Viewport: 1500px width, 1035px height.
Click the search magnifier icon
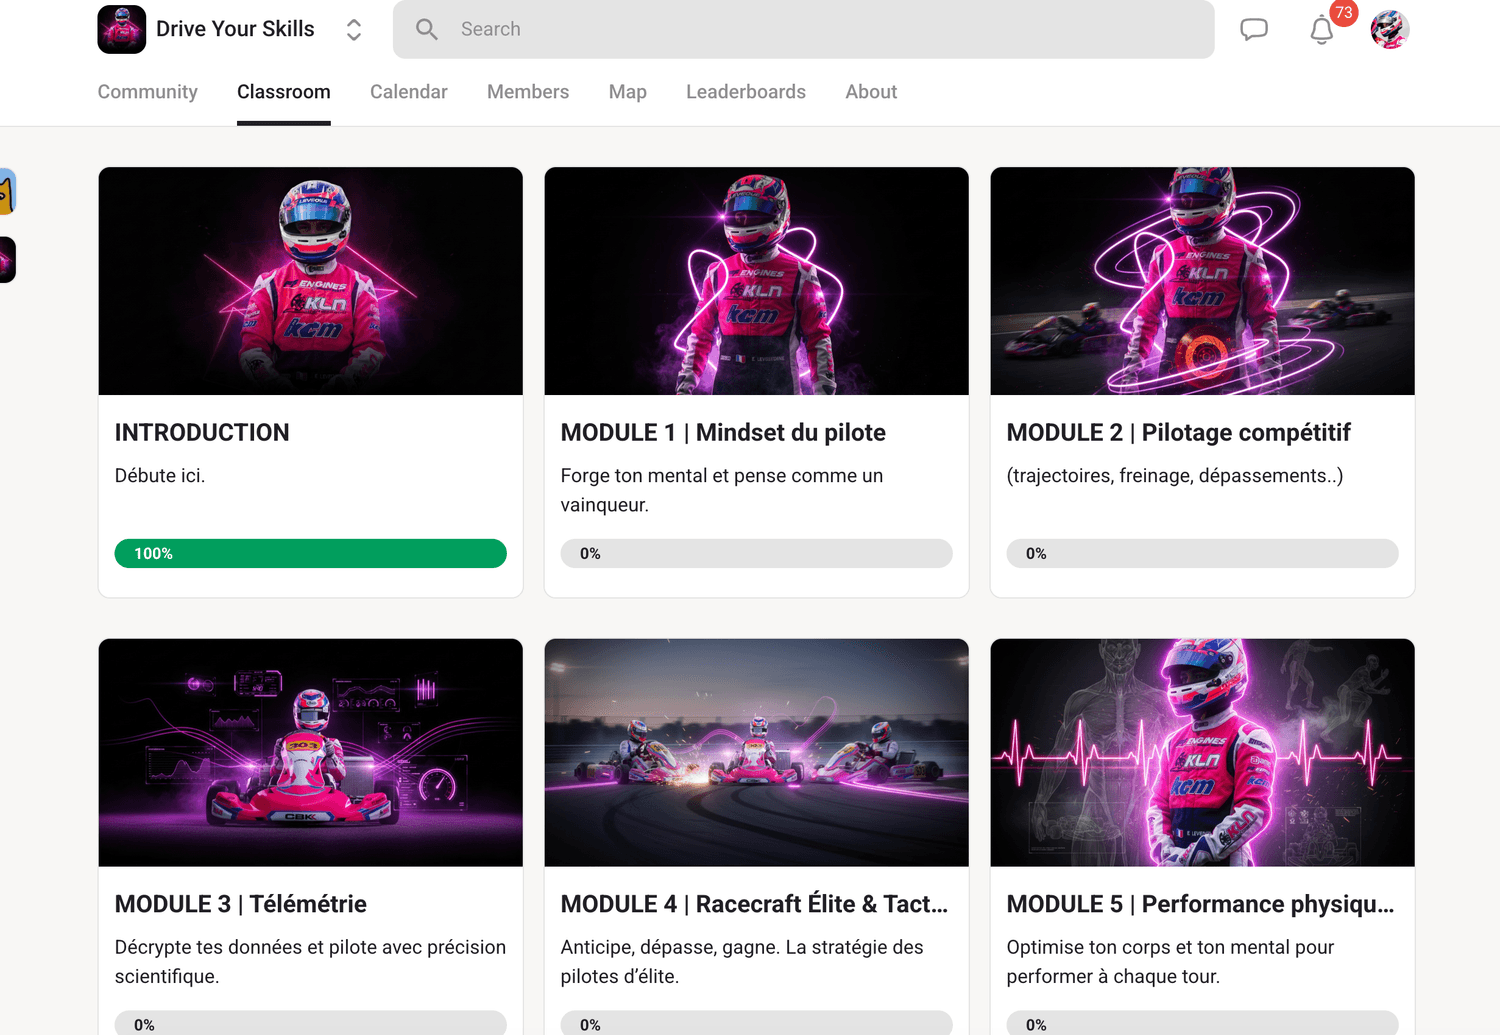427,30
